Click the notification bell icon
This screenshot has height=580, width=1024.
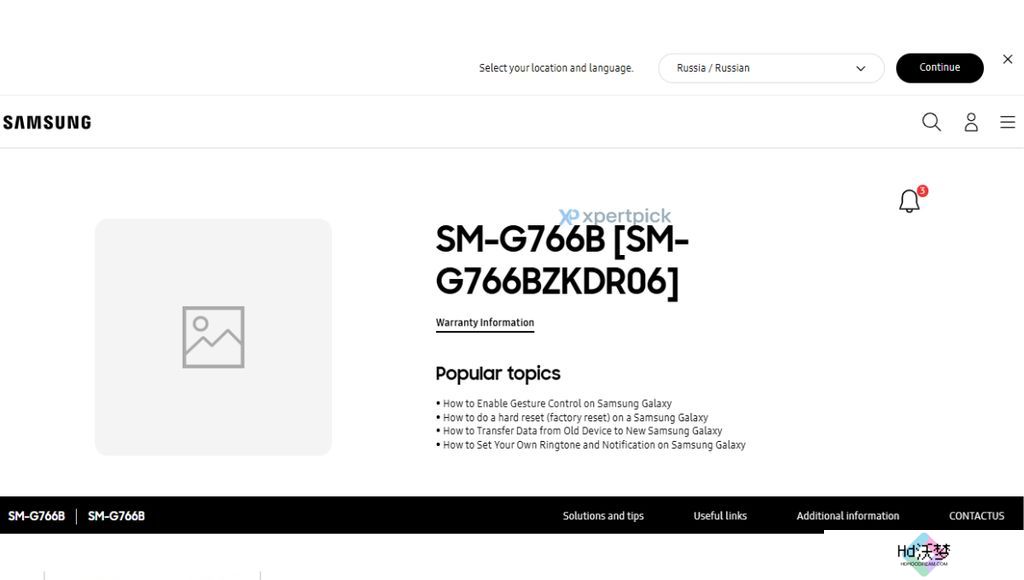[x=909, y=201]
